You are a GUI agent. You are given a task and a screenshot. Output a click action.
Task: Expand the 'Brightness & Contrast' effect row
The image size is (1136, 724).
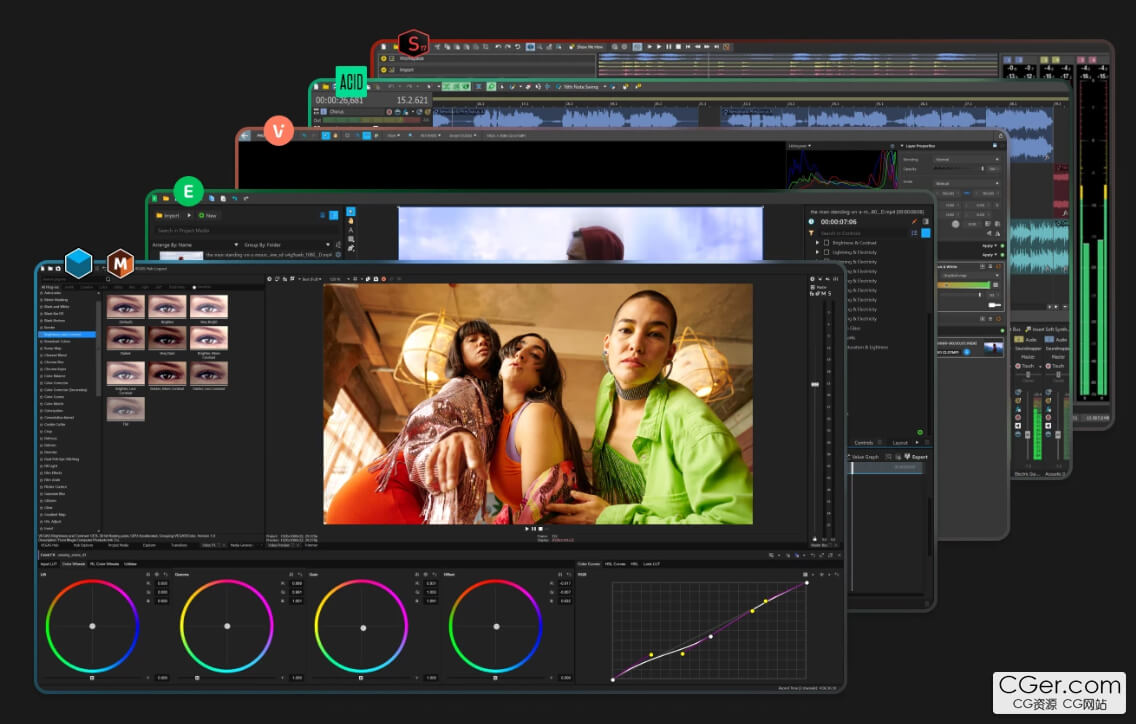(x=818, y=243)
